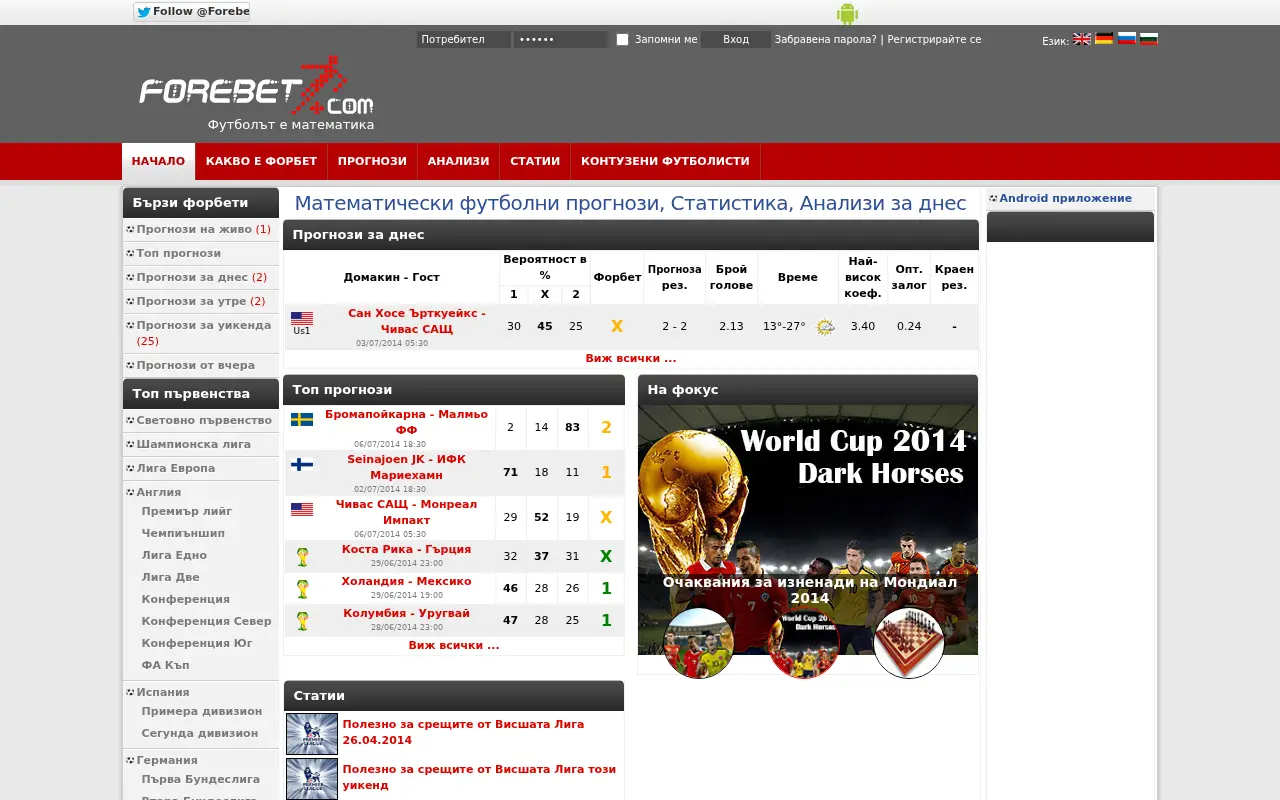1280x800 pixels.
Task: Click the Swedish flag beside Бромапойкарна - Малмьо ФФ
Action: [x=302, y=419]
